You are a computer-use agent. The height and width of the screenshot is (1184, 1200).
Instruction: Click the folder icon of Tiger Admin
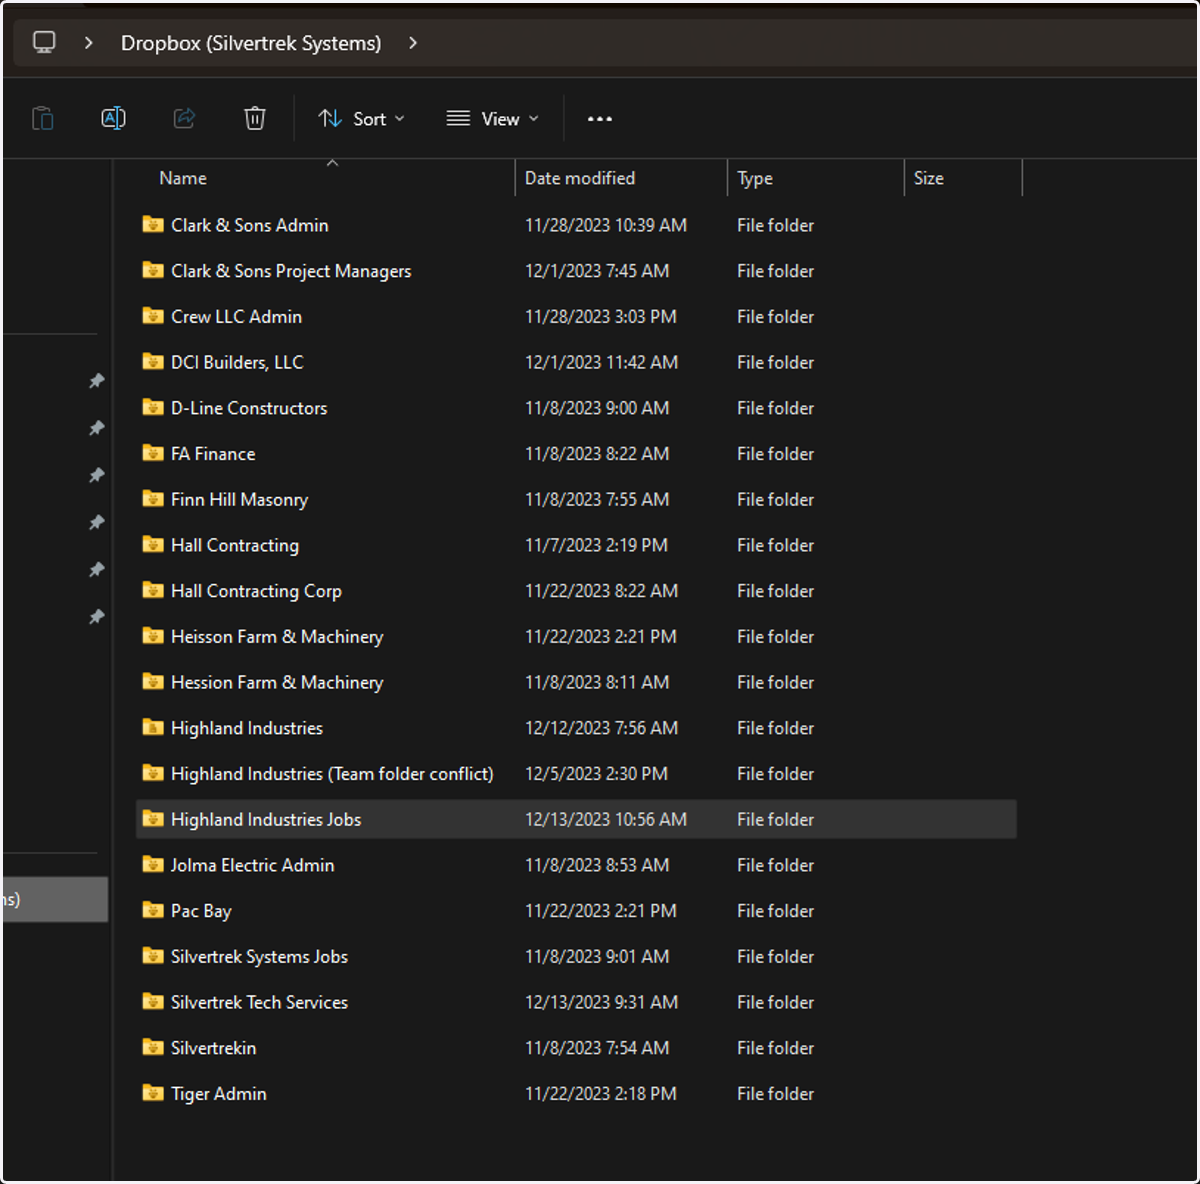click(x=153, y=1092)
